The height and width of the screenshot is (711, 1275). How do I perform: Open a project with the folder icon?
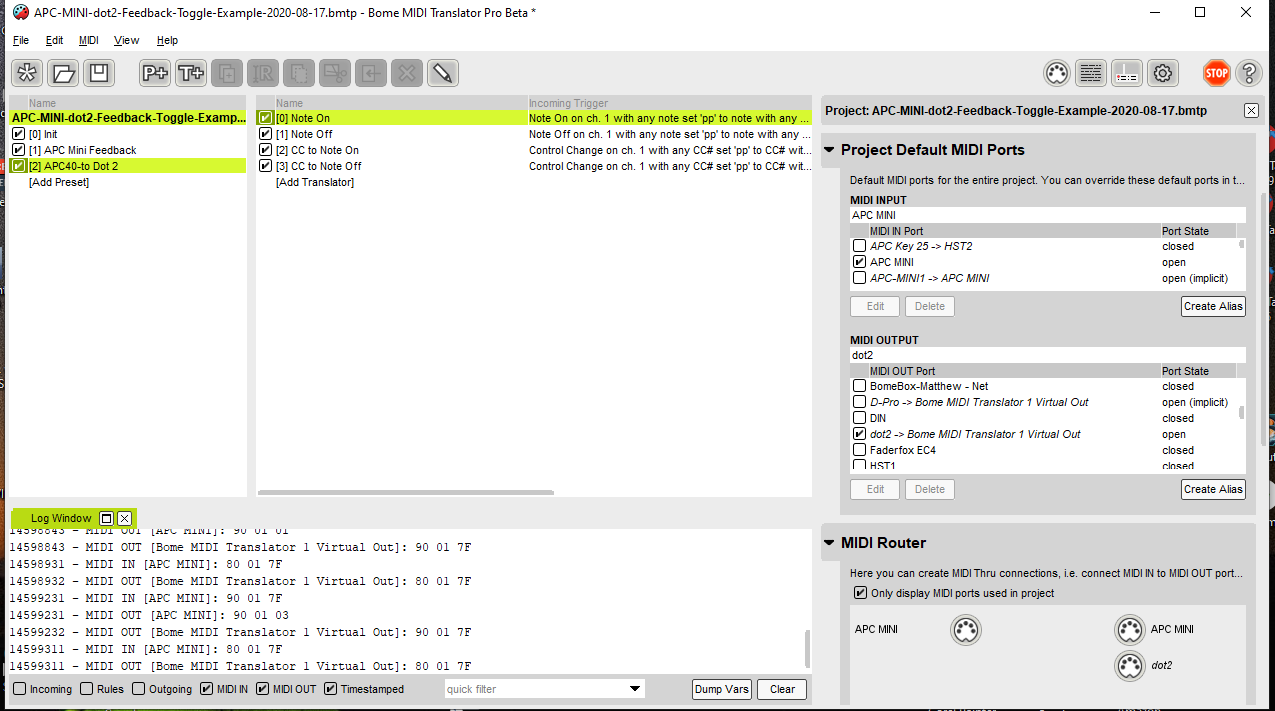click(x=63, y=73)
